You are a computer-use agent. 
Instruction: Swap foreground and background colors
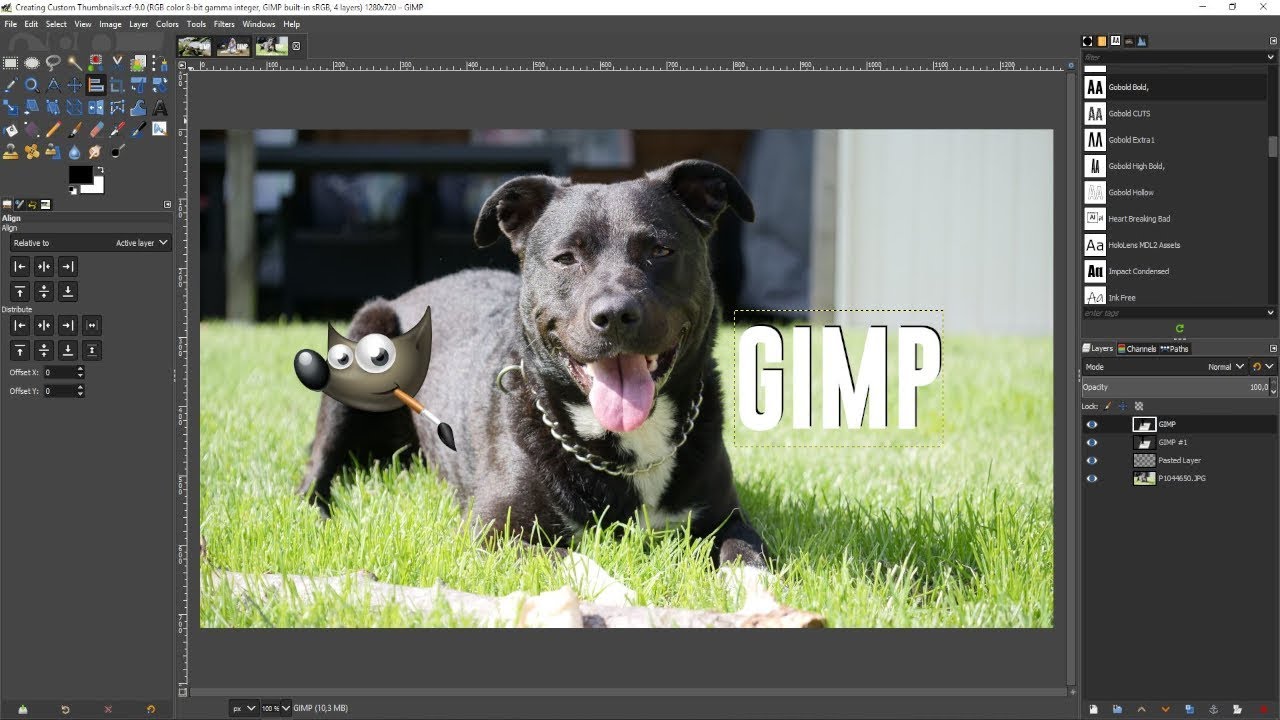point(101,170)
